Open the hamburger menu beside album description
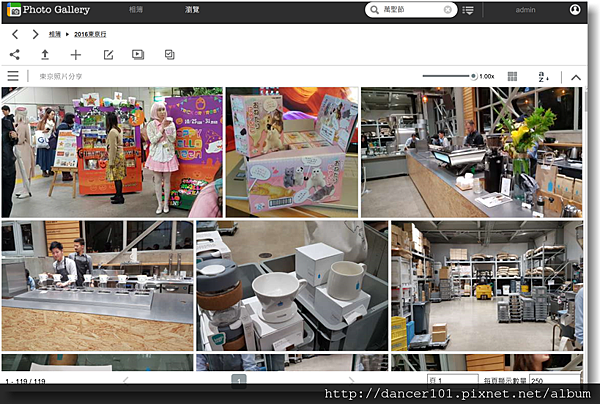600x404 pixels. point(13,76)
